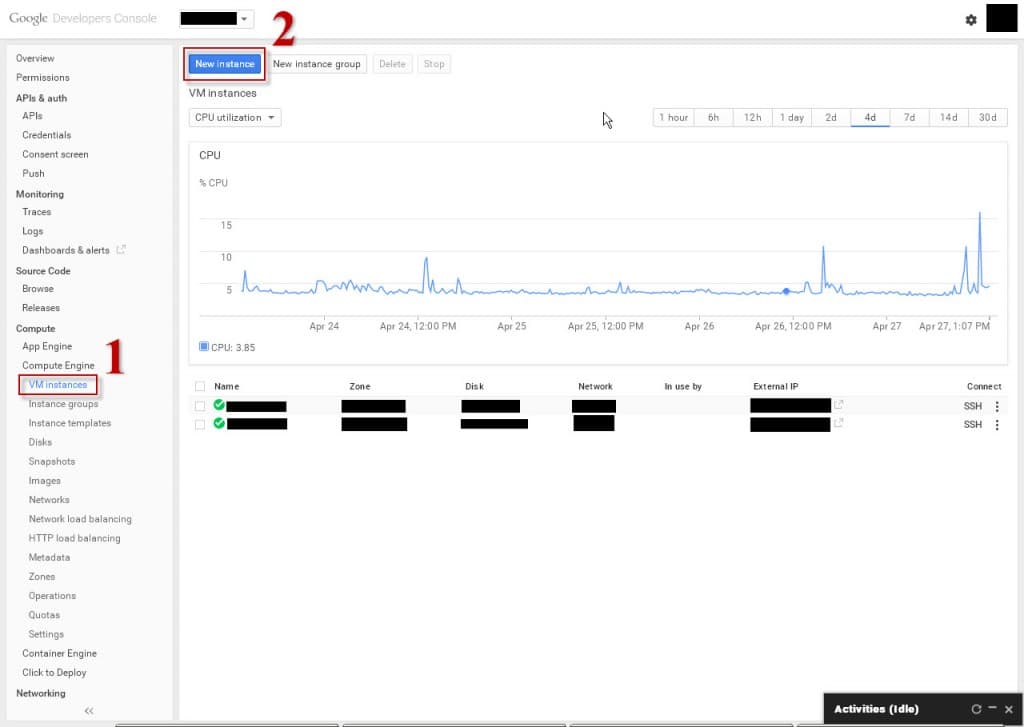Toggle the select-all instances checkbox
The width and height of the screenshot is (1024, 727).
[200, 386]
